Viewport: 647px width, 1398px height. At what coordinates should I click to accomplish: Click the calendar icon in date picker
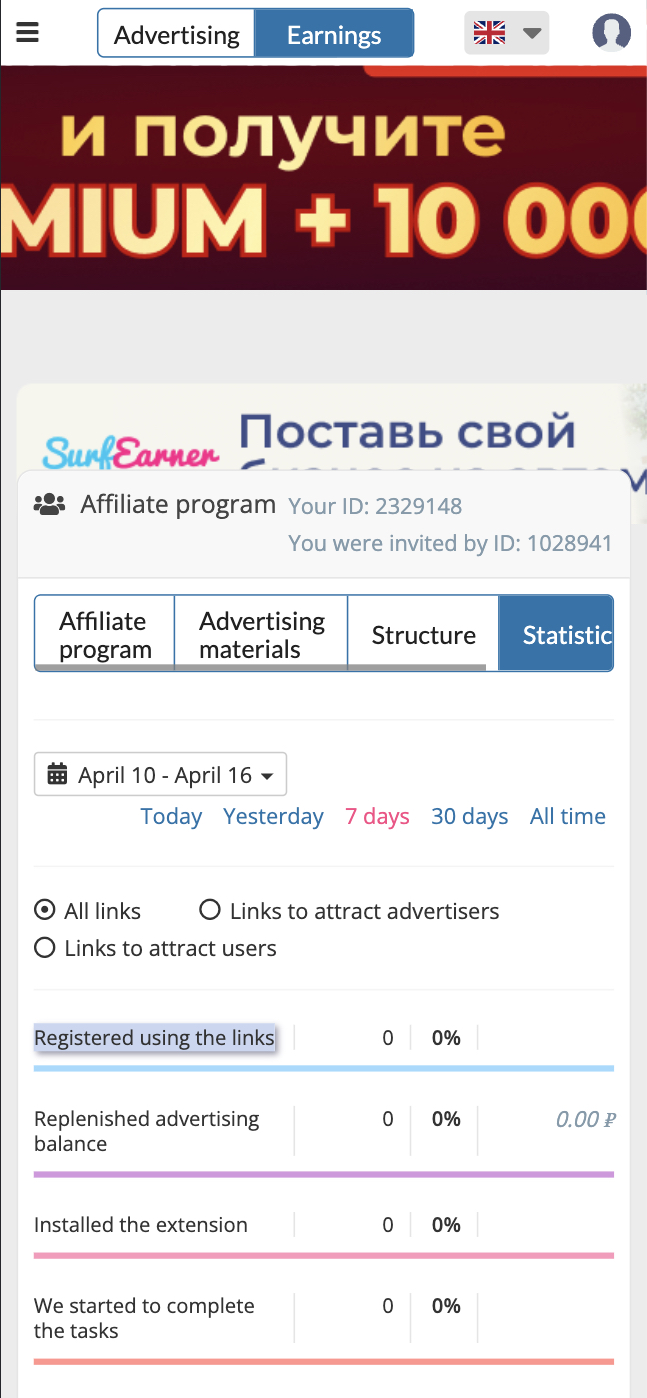pyautogui.click(x=57, y=774)
